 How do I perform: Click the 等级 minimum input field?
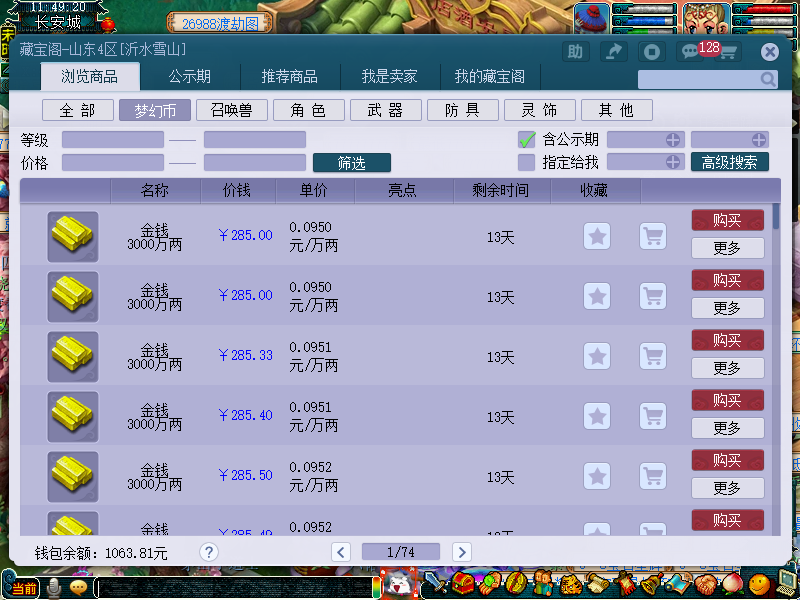pos(113,139)
